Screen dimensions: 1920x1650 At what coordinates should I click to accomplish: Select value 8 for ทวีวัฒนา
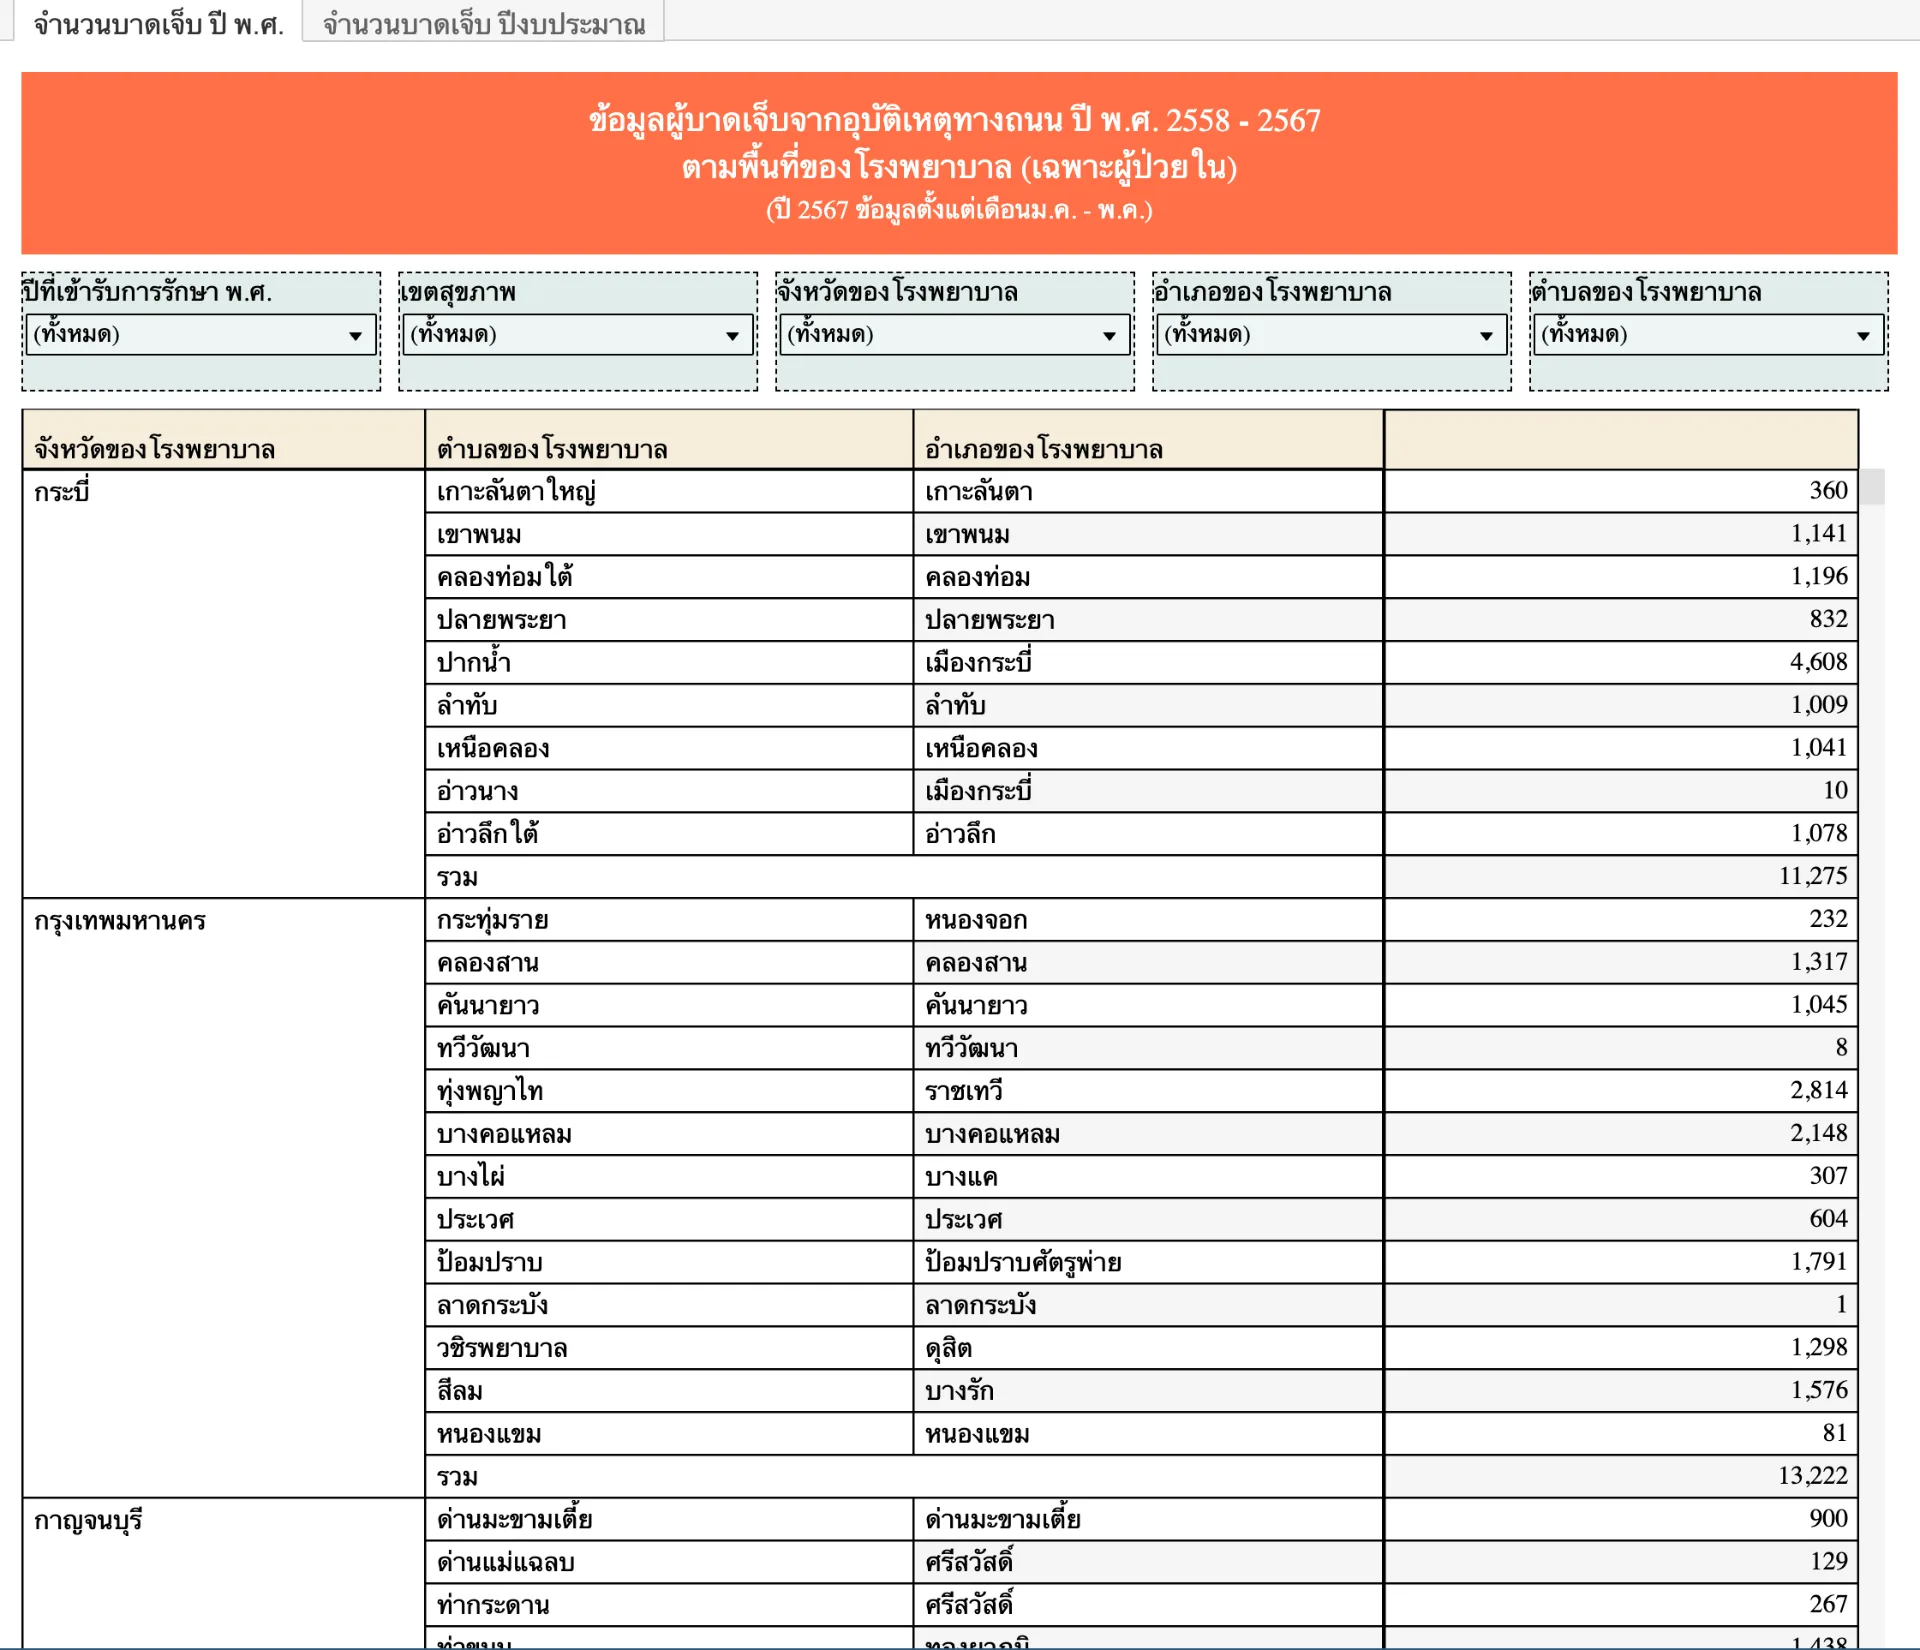point(1621,1048)
